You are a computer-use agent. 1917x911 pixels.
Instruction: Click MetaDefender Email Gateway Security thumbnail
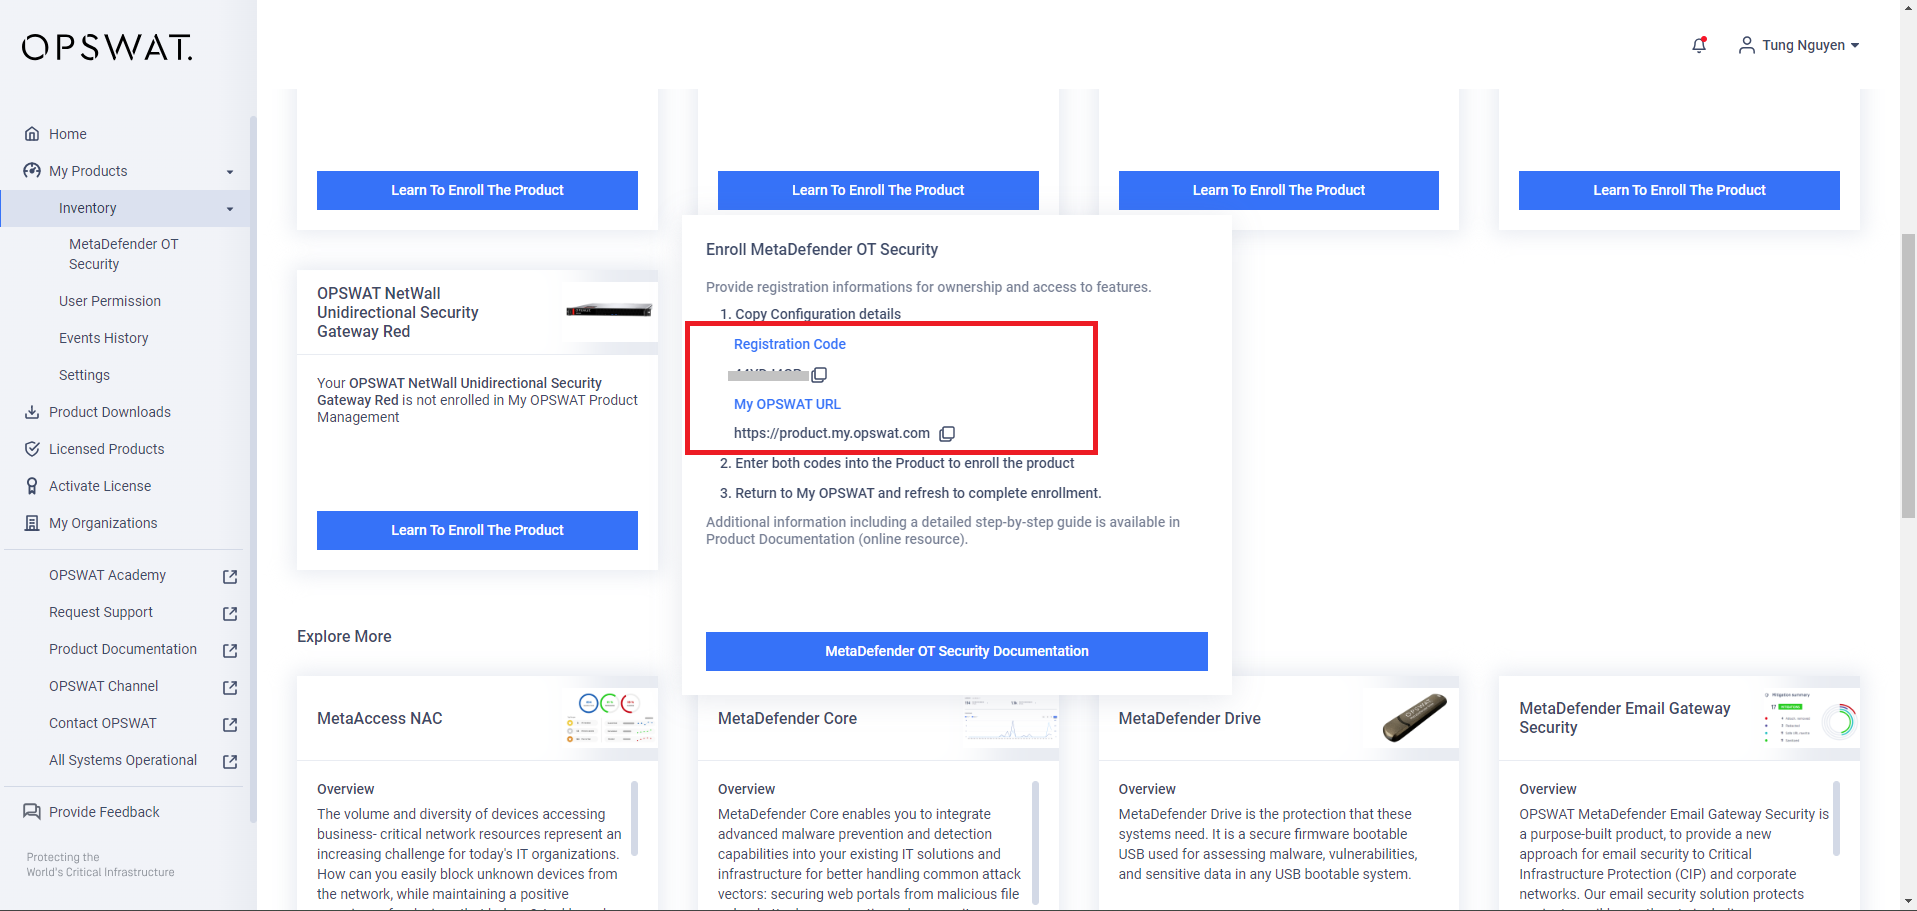(1811, 718)
